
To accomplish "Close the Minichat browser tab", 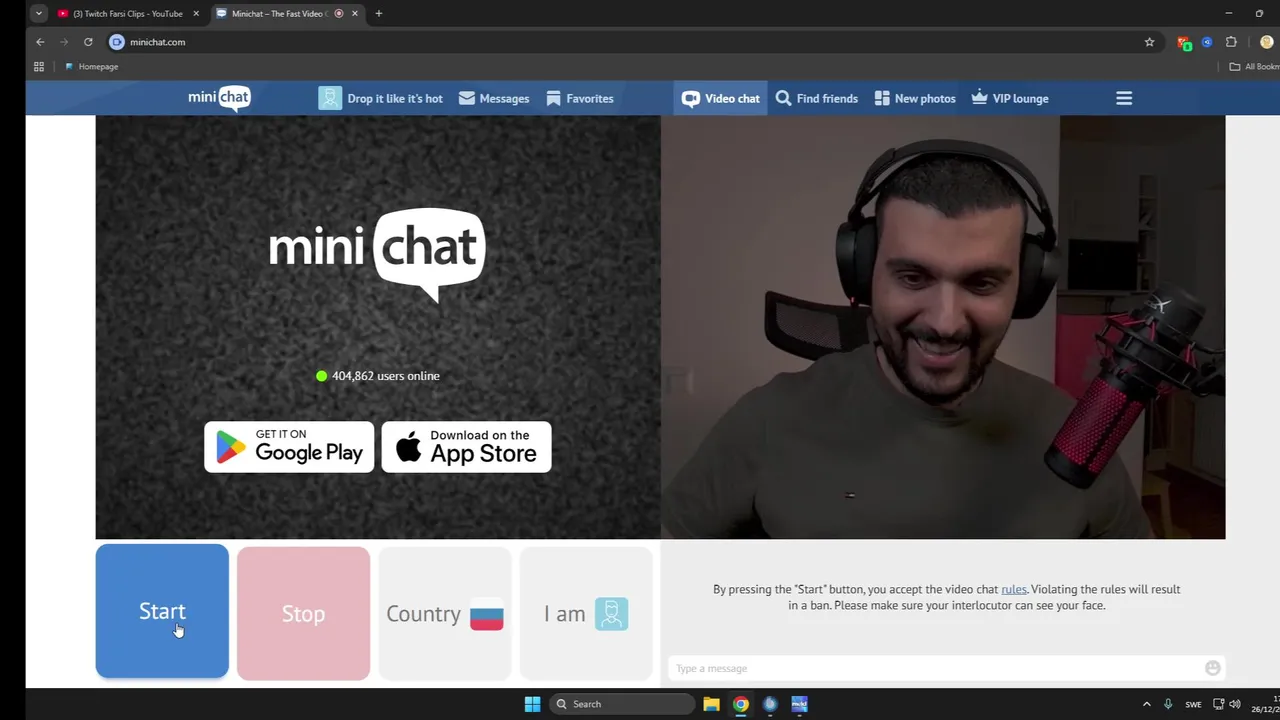I will click(355, 14).
